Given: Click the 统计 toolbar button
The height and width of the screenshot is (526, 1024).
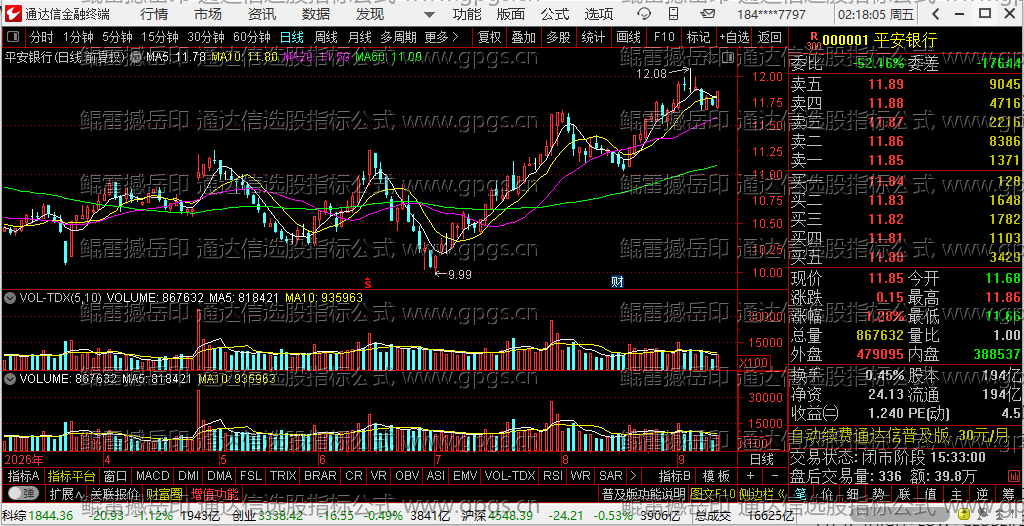Looking at the screenshot, I should coord(593,38).
